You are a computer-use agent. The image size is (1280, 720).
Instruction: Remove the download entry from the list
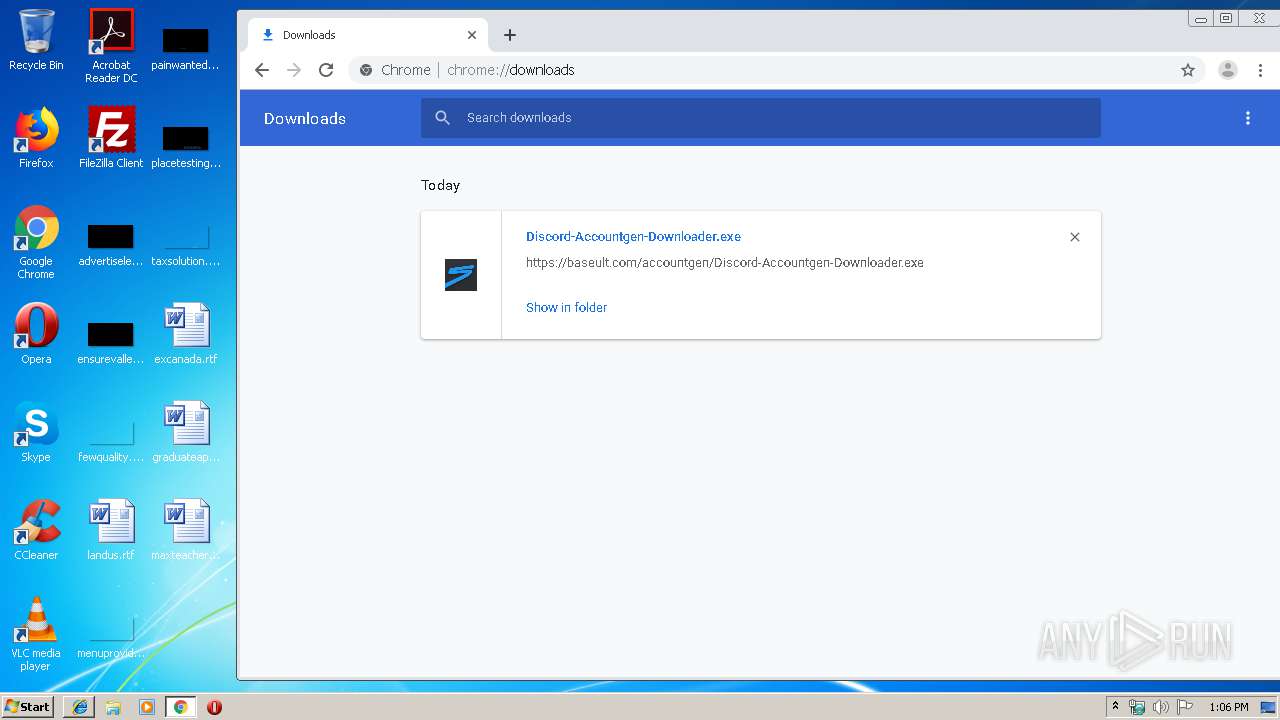1075,237
